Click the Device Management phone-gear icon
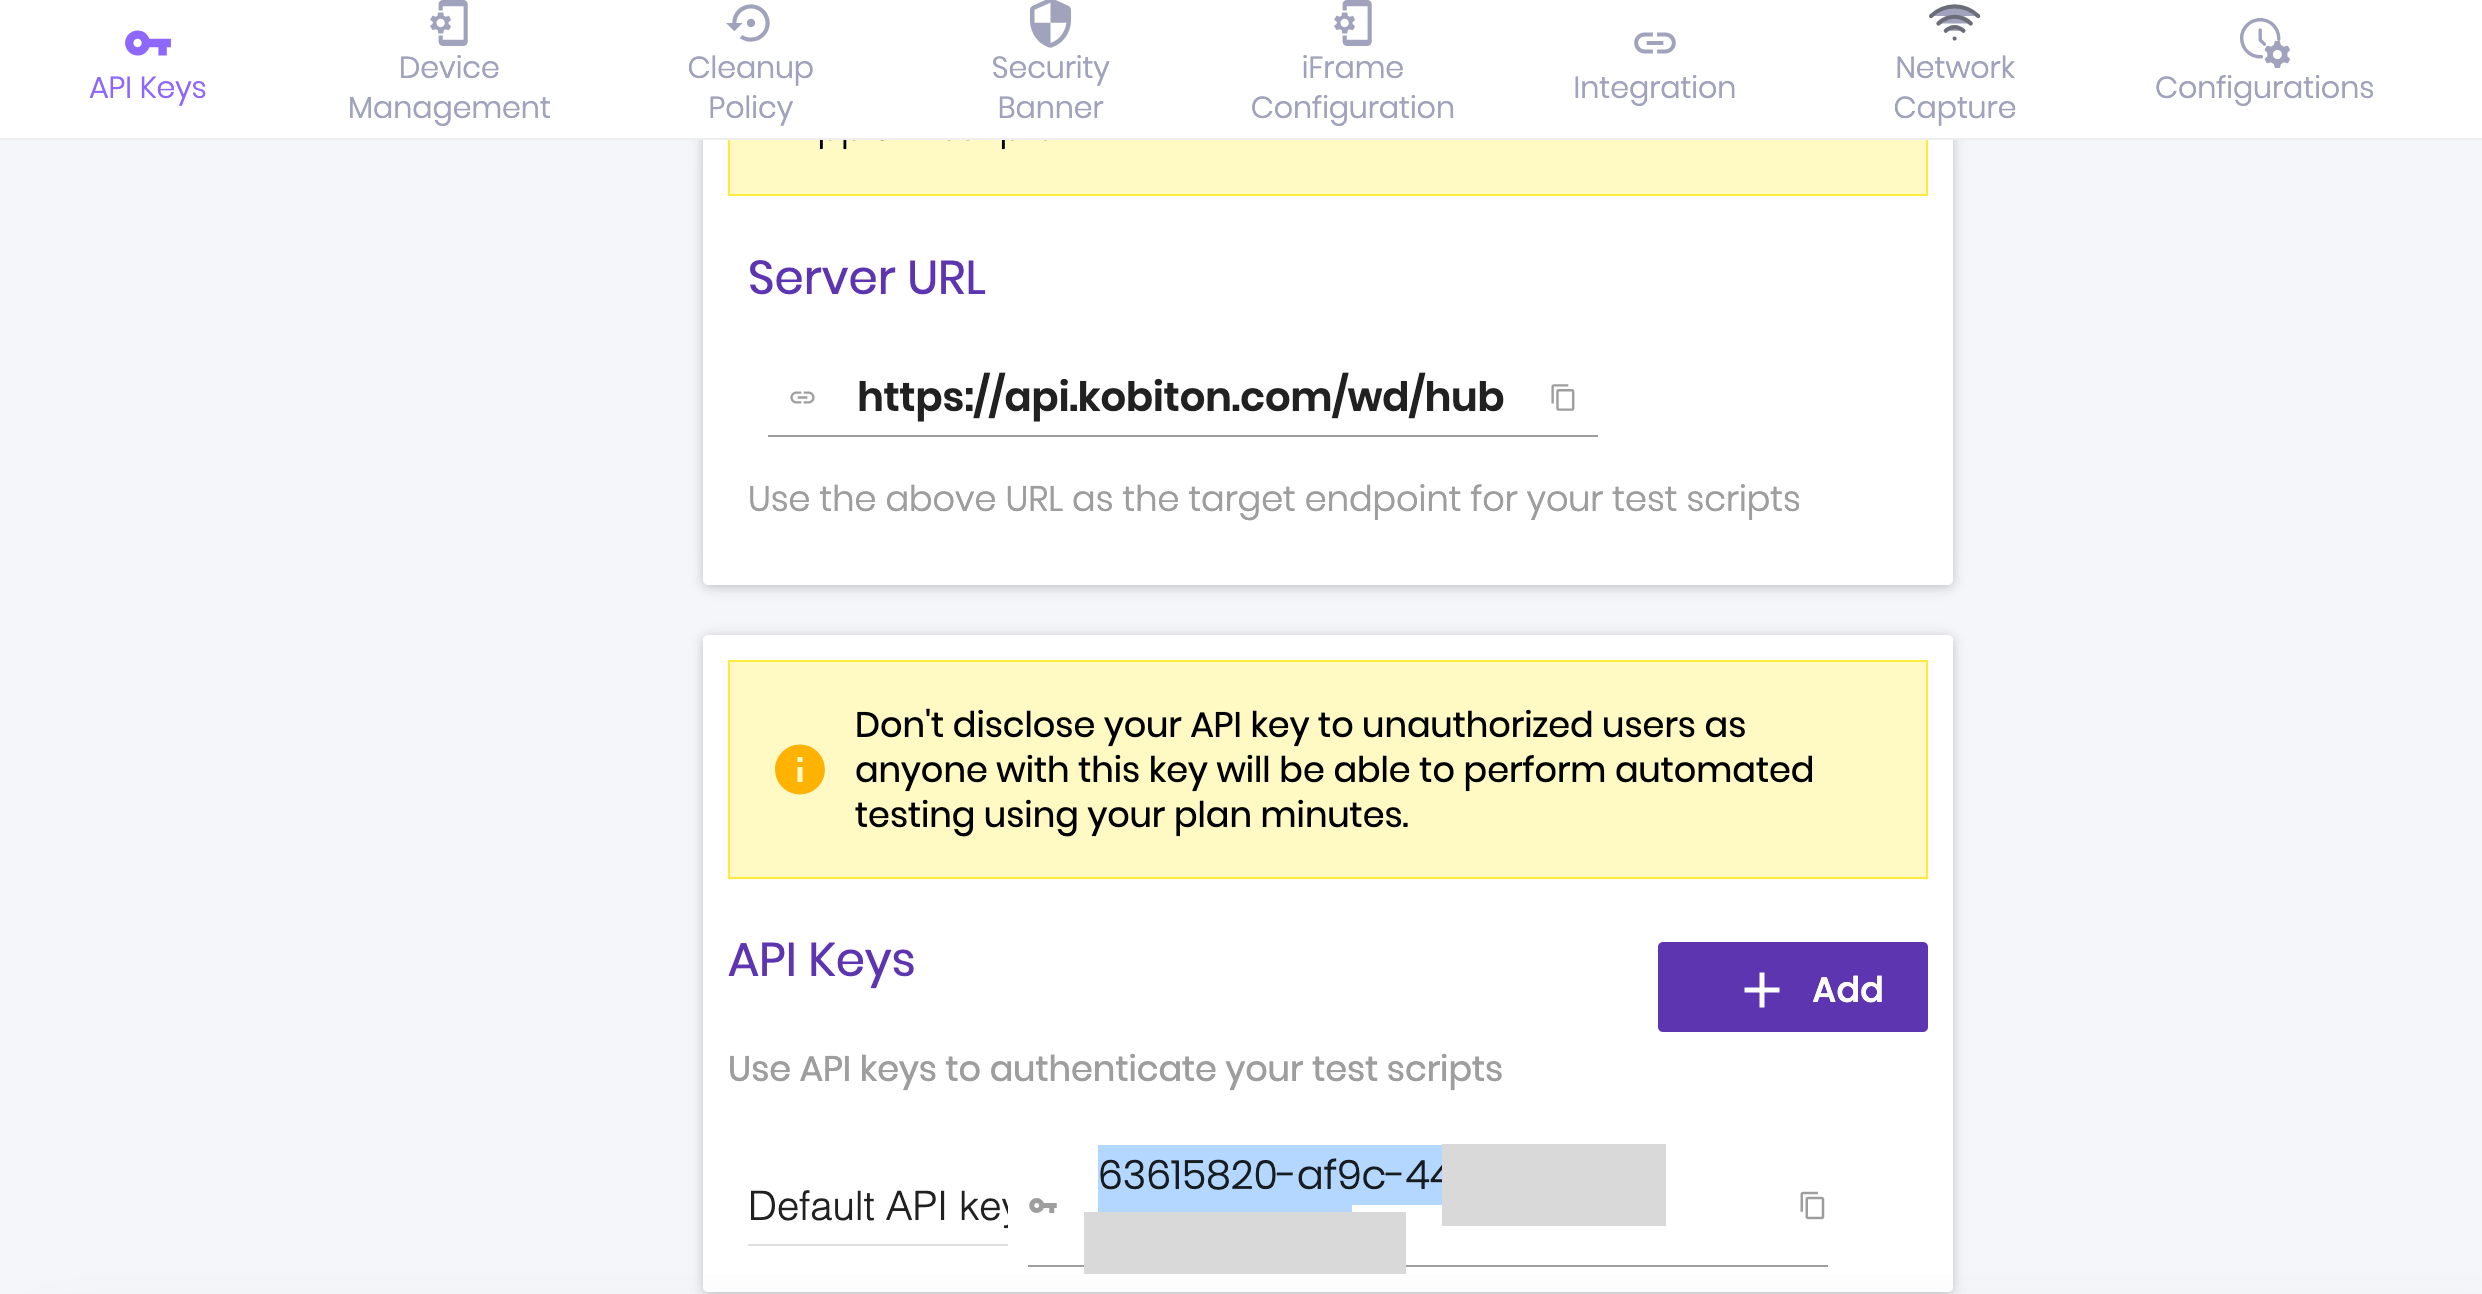The image size is (2482, 1294). click(449, 23)
